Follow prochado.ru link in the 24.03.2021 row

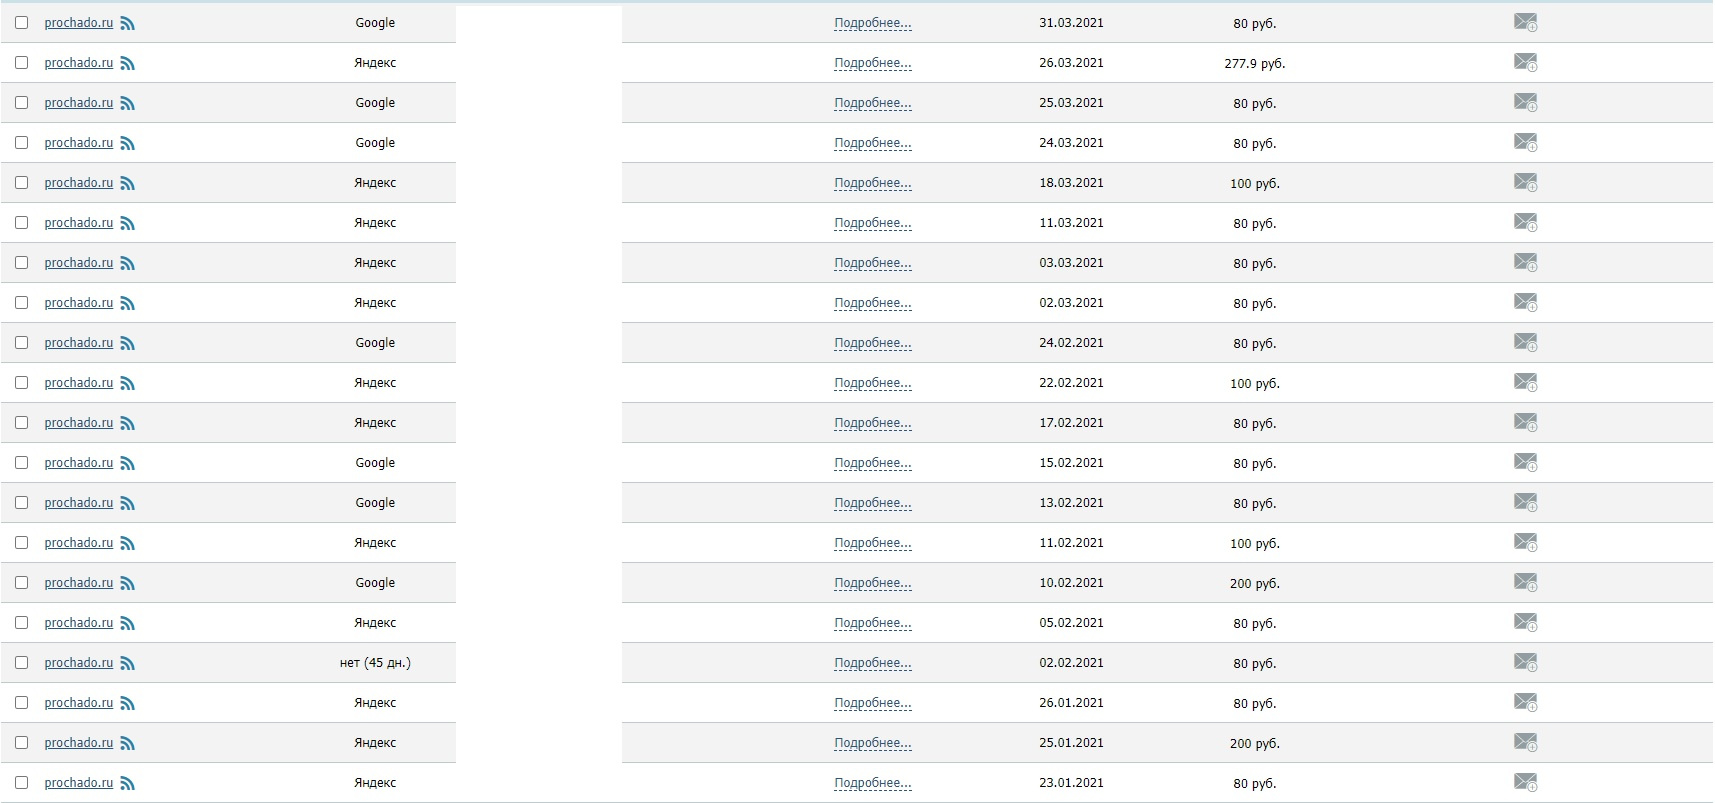[x=79, y=143]
